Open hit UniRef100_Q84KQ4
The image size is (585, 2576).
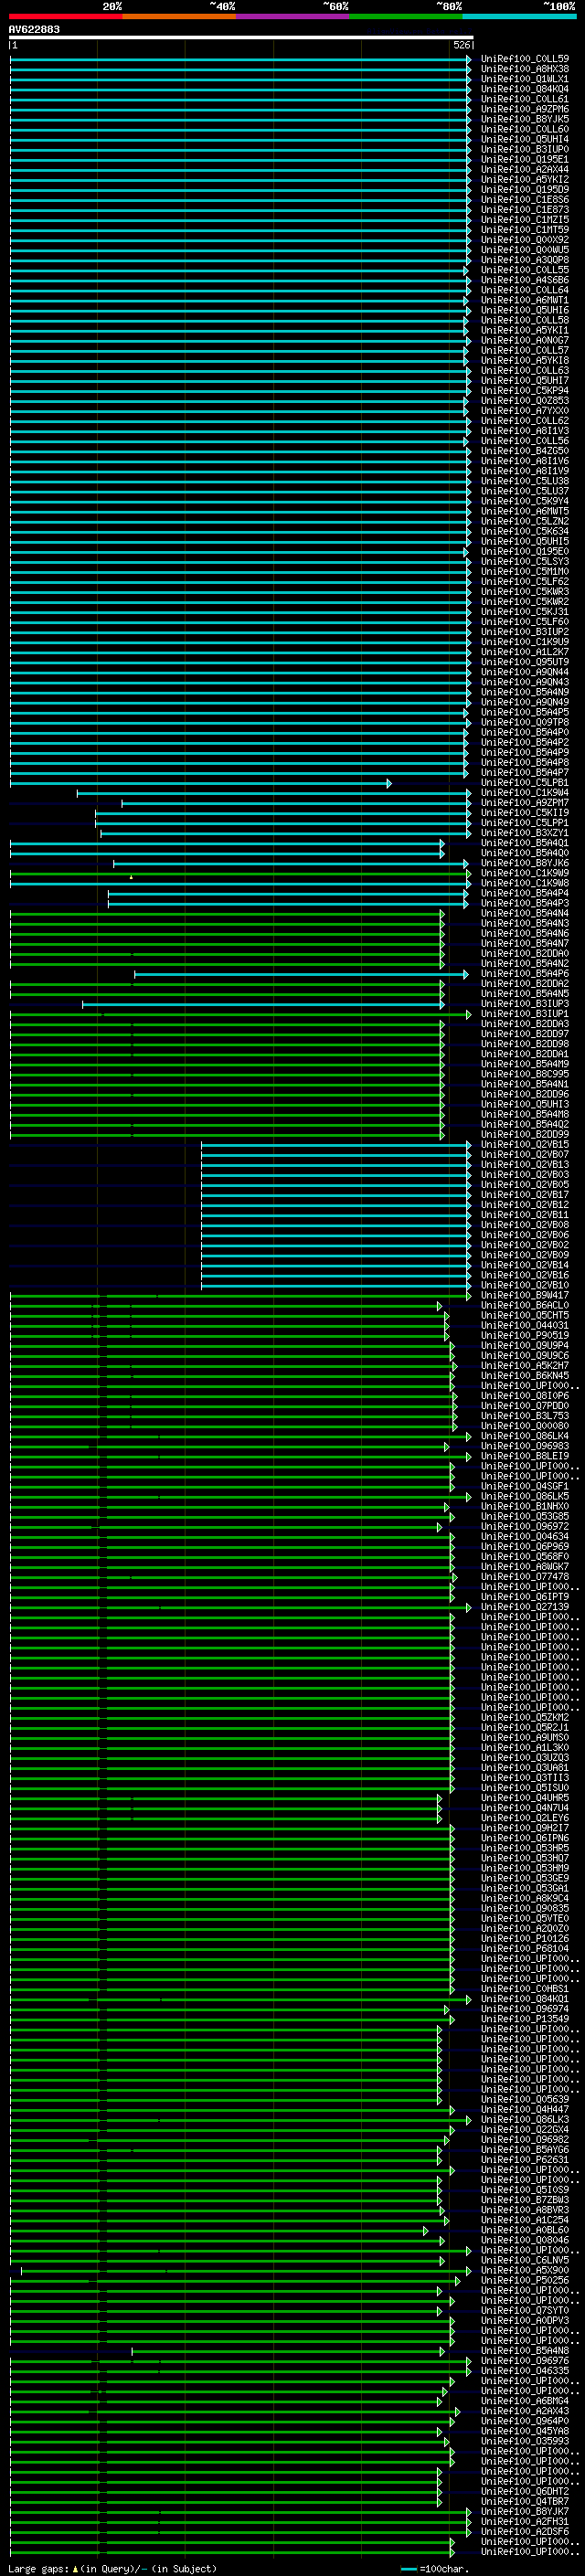pos(525,89)
